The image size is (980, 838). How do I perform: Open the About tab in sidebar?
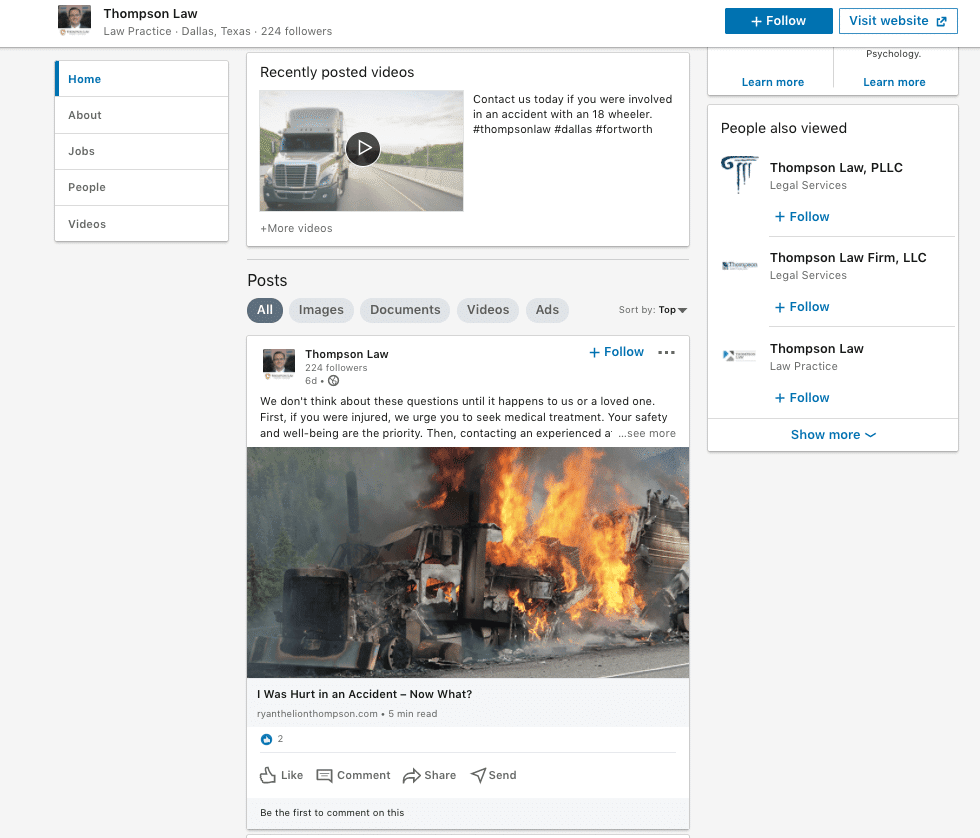point(85,115)
